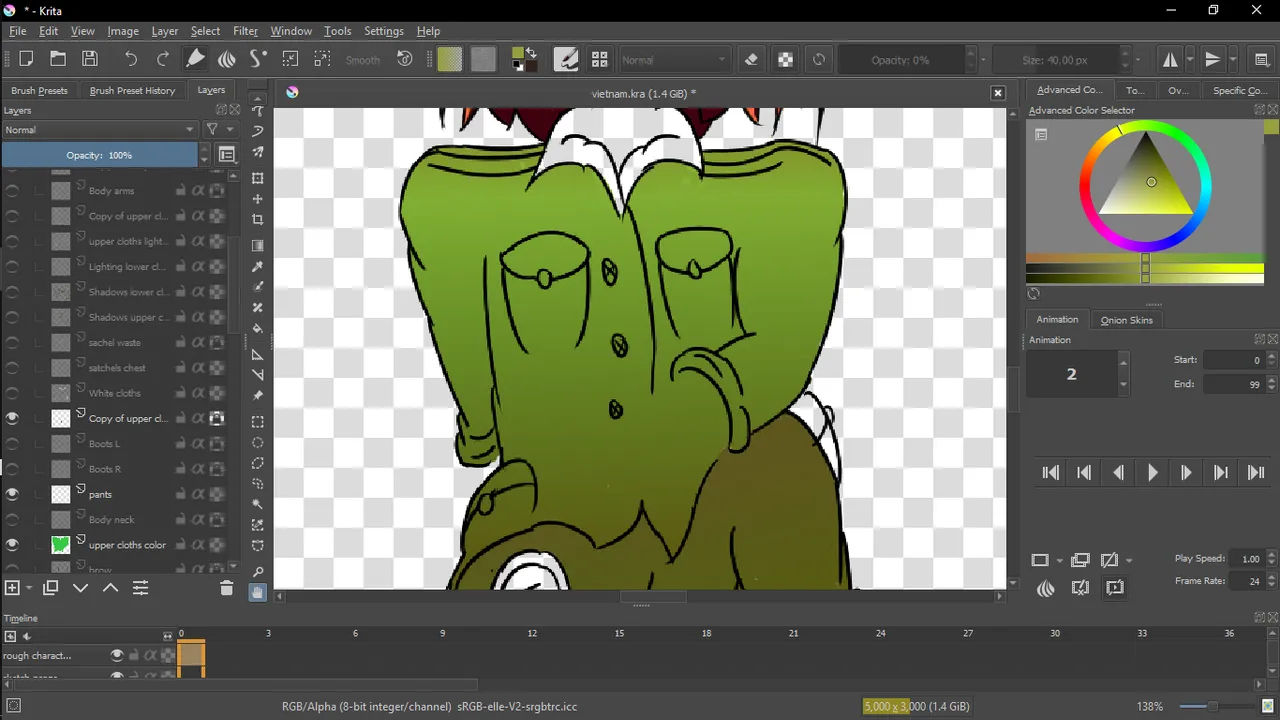Viewport: 1280px width, 720px height.
Task: Show the Boots L layer
Action: pyautogui.click(x=12, y=443)
